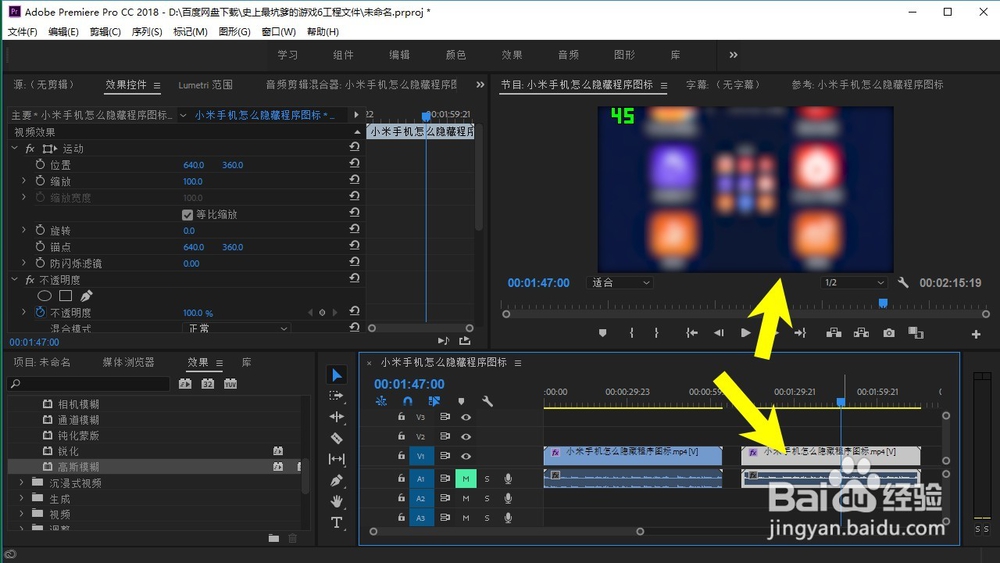Open the zoom level fit dropdown
The image size is (1000, 563).
(620, 282)
